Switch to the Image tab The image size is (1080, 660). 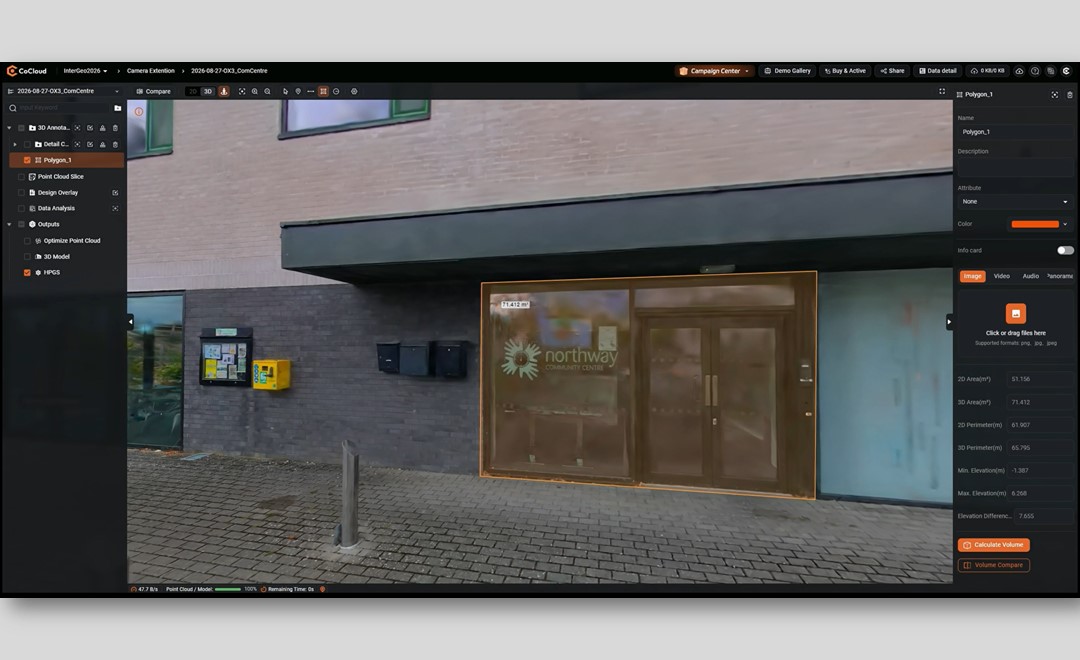pyautogui.click(x=973, y=276)
